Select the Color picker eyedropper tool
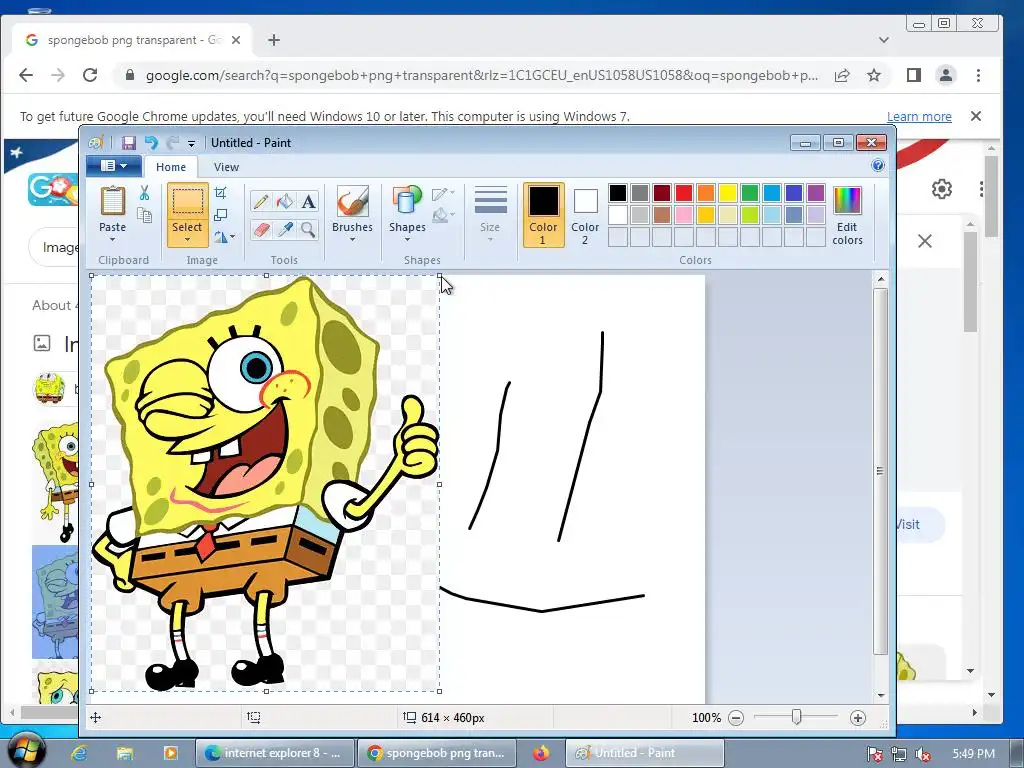The width and height of the screenshot is (1024, 768). tap(285, 229)
